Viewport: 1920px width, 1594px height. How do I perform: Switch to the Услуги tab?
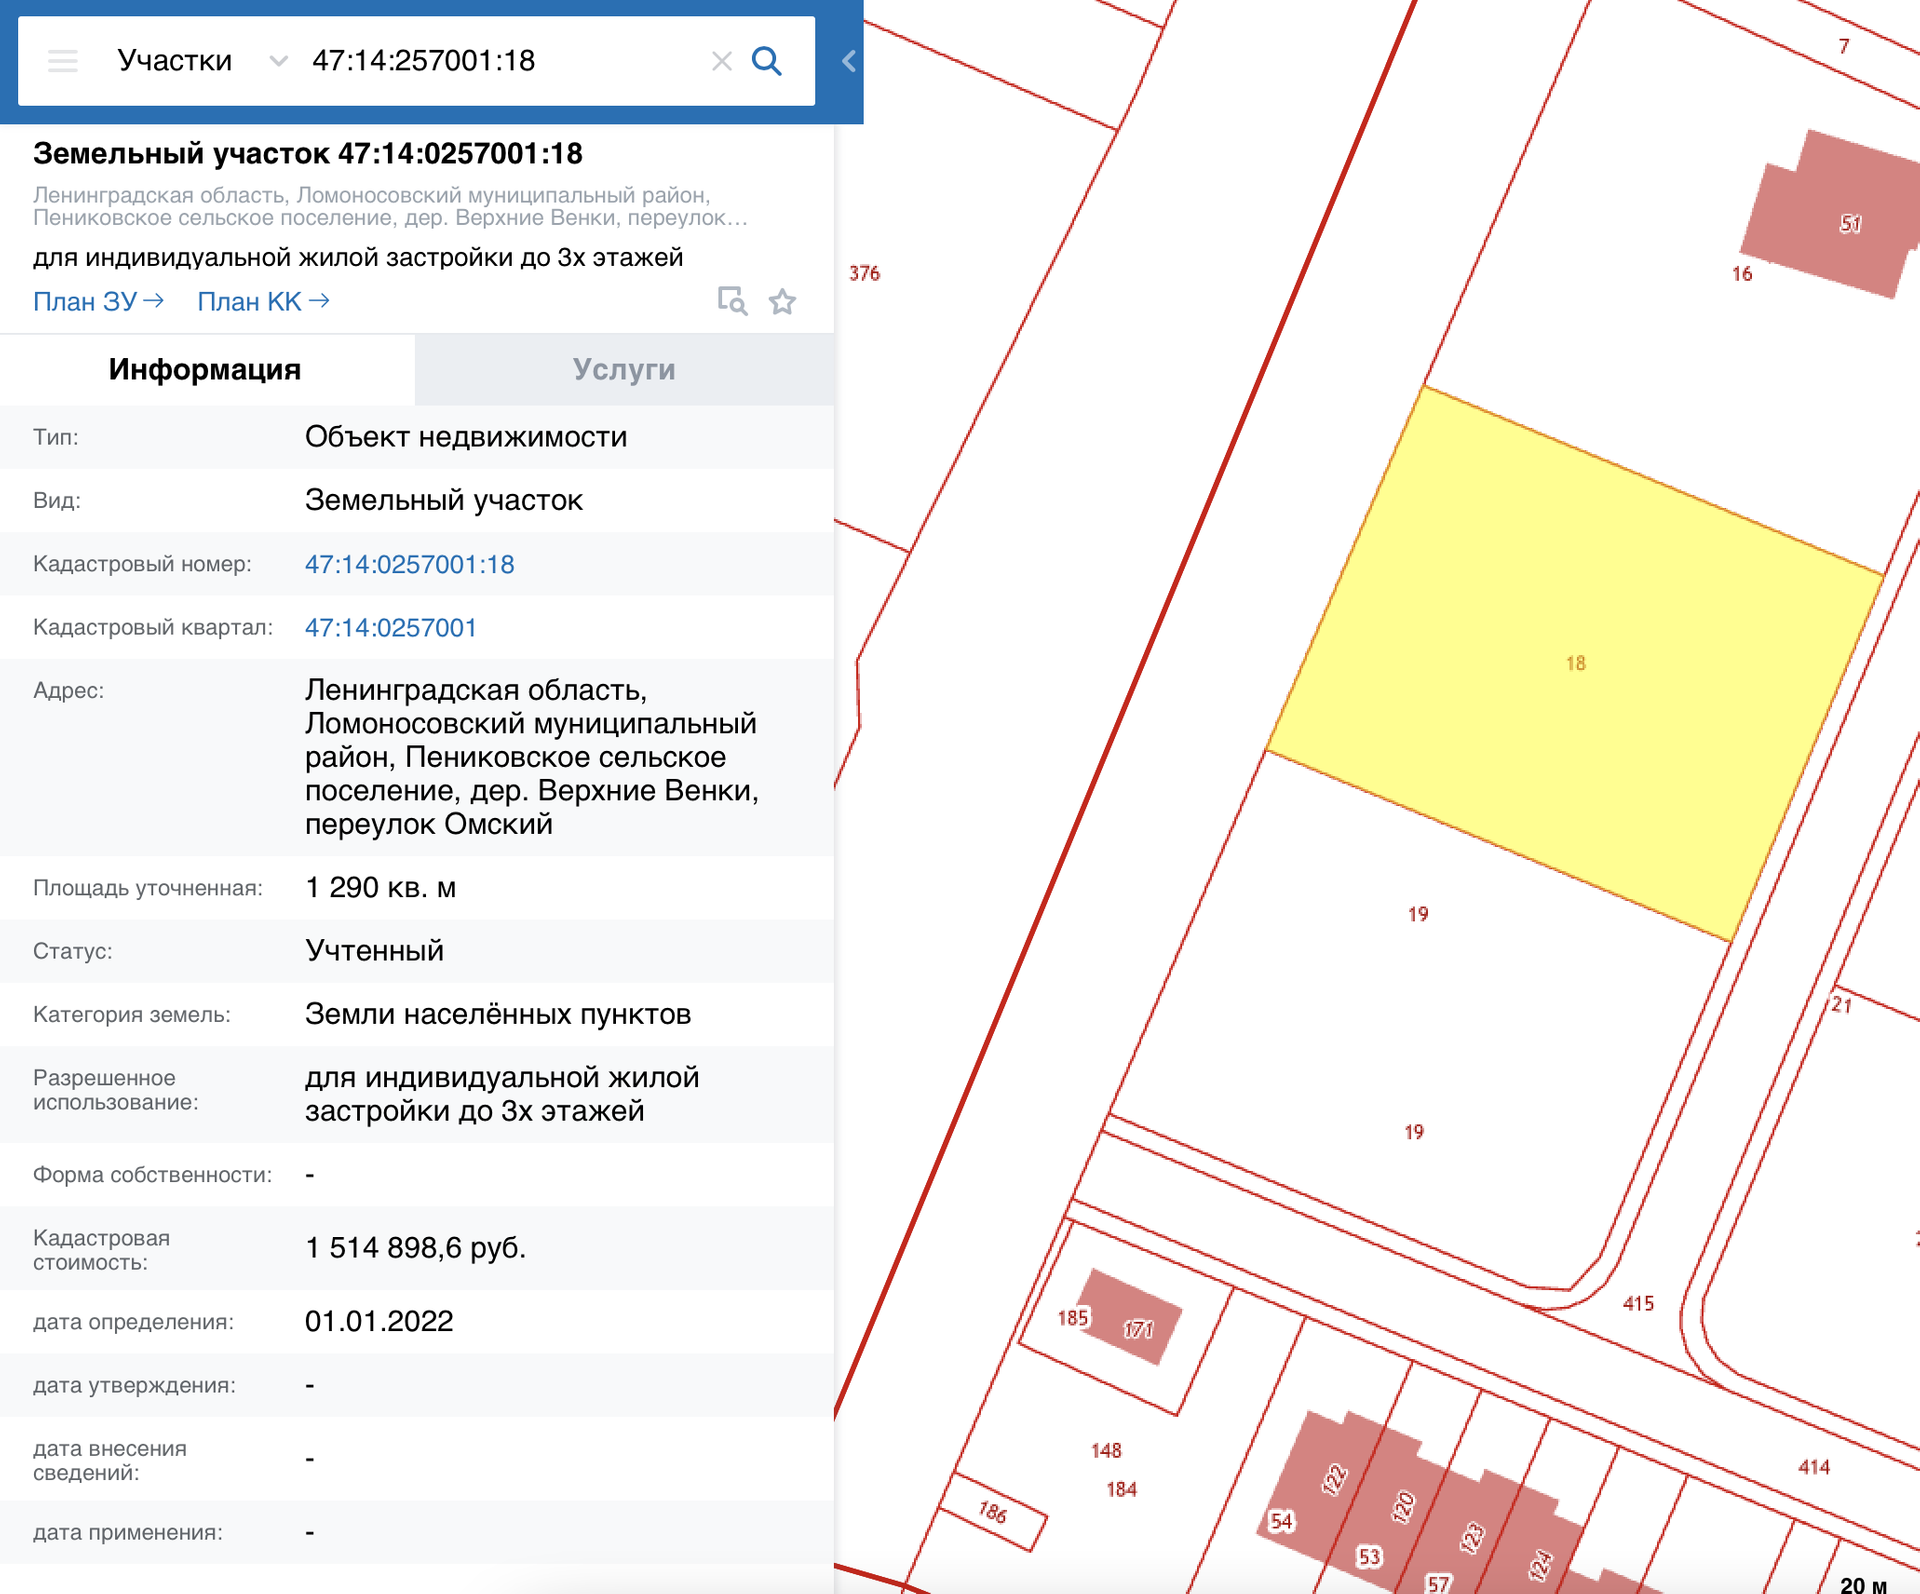coord(624,370)
